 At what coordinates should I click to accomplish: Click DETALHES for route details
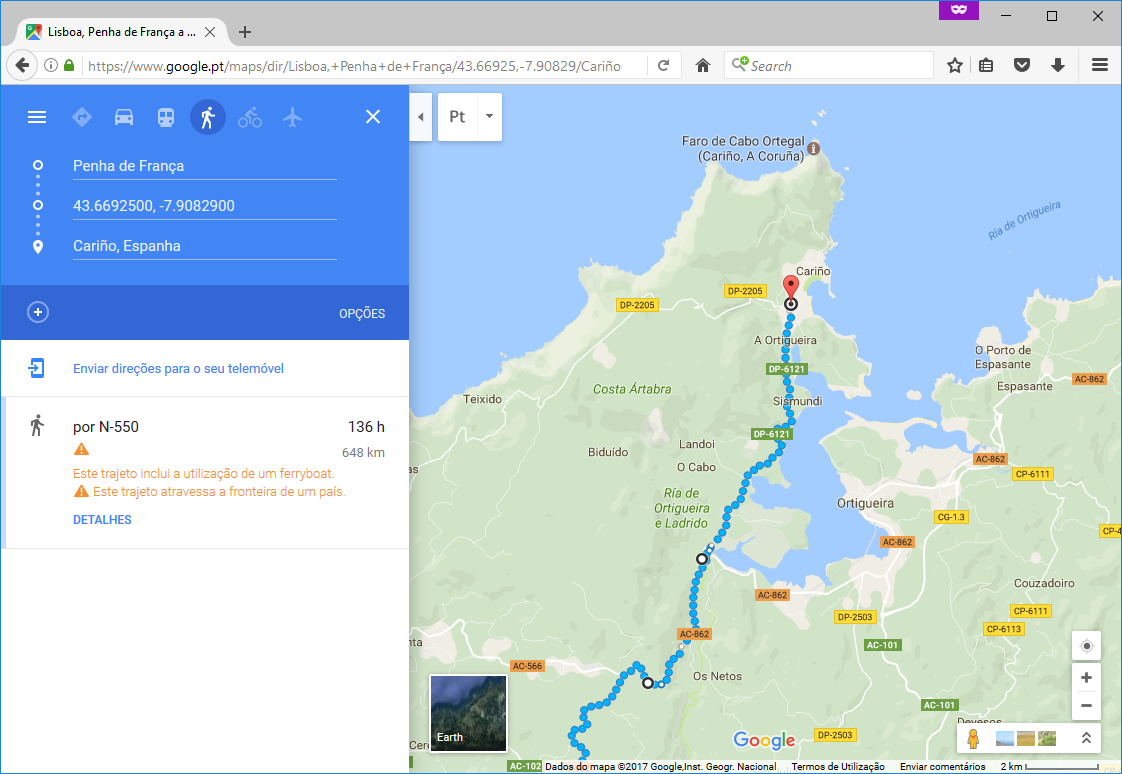(102, 520)
